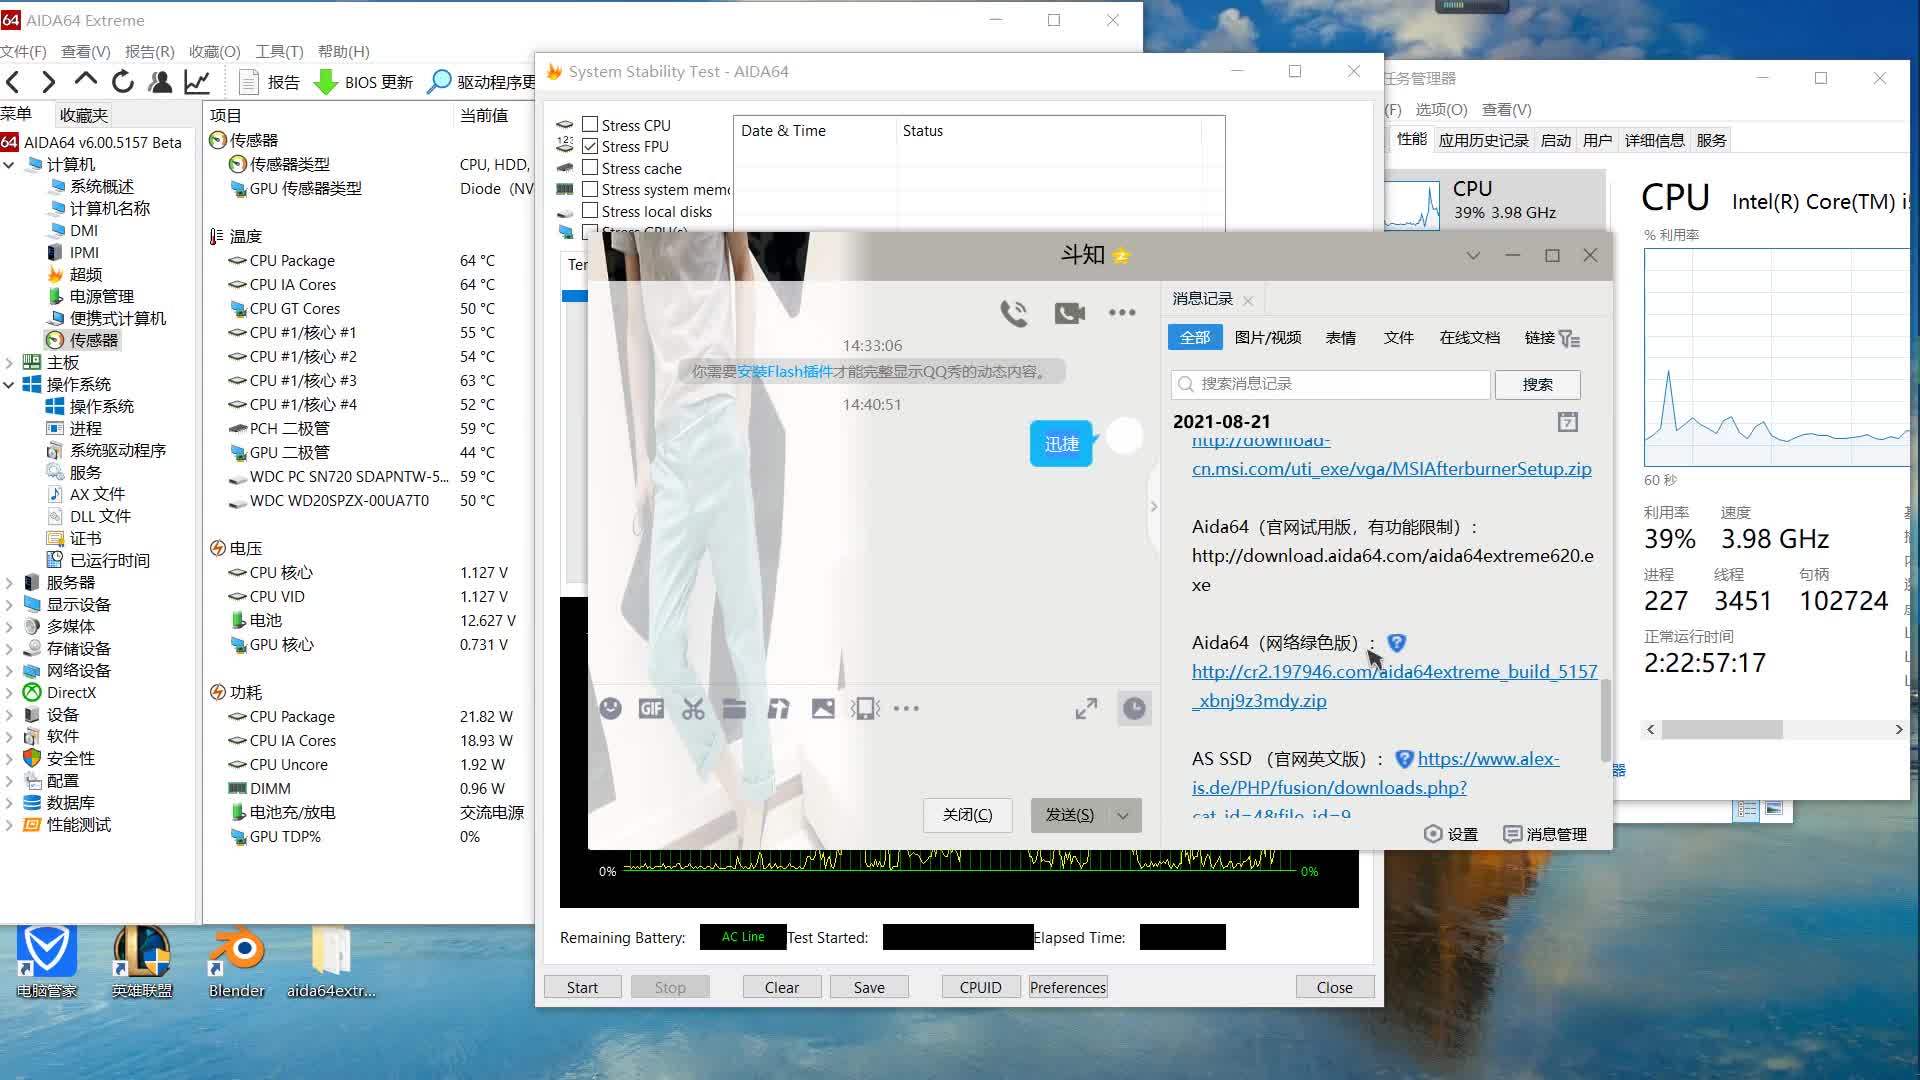
Task: Enable the Stress cache checkbox
Action: 590,168
